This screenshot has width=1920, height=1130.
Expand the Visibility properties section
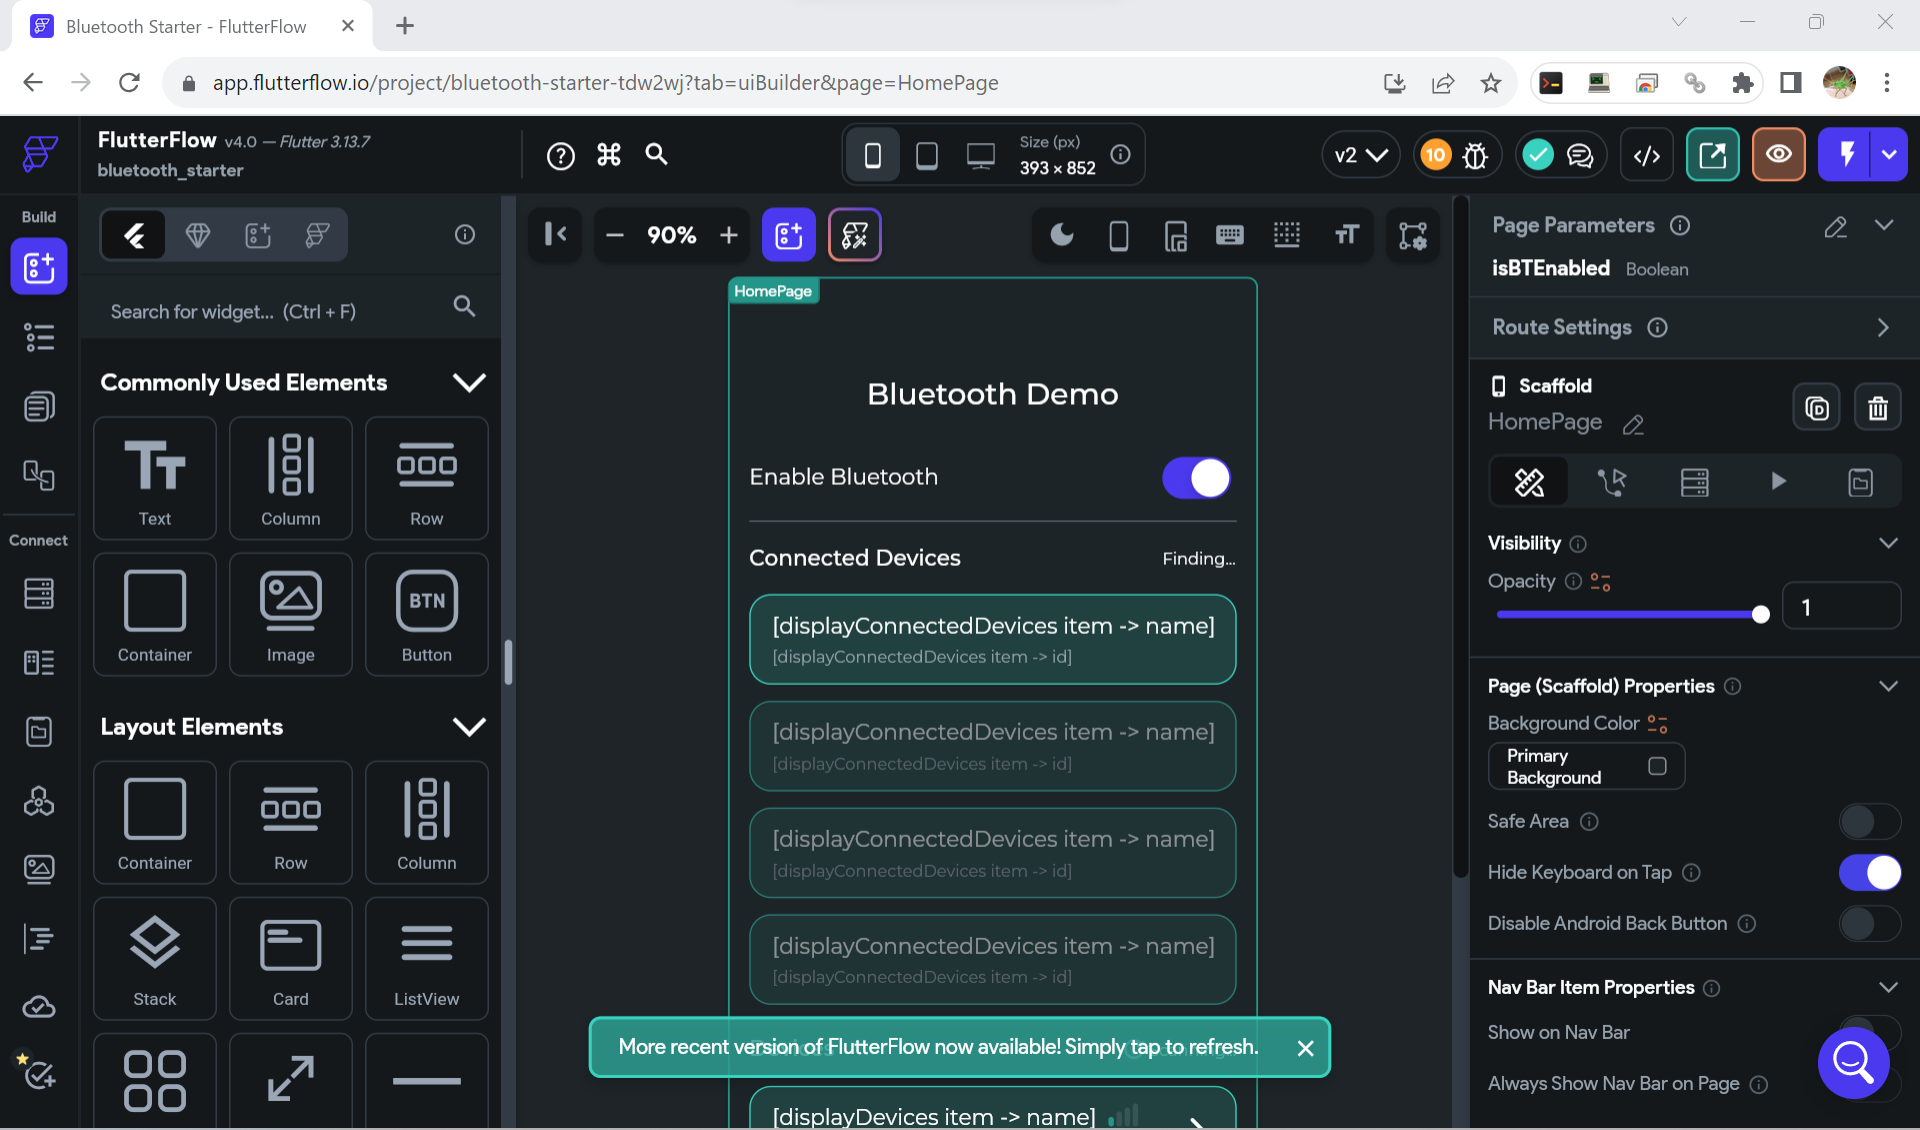(x=1890, y=542)
